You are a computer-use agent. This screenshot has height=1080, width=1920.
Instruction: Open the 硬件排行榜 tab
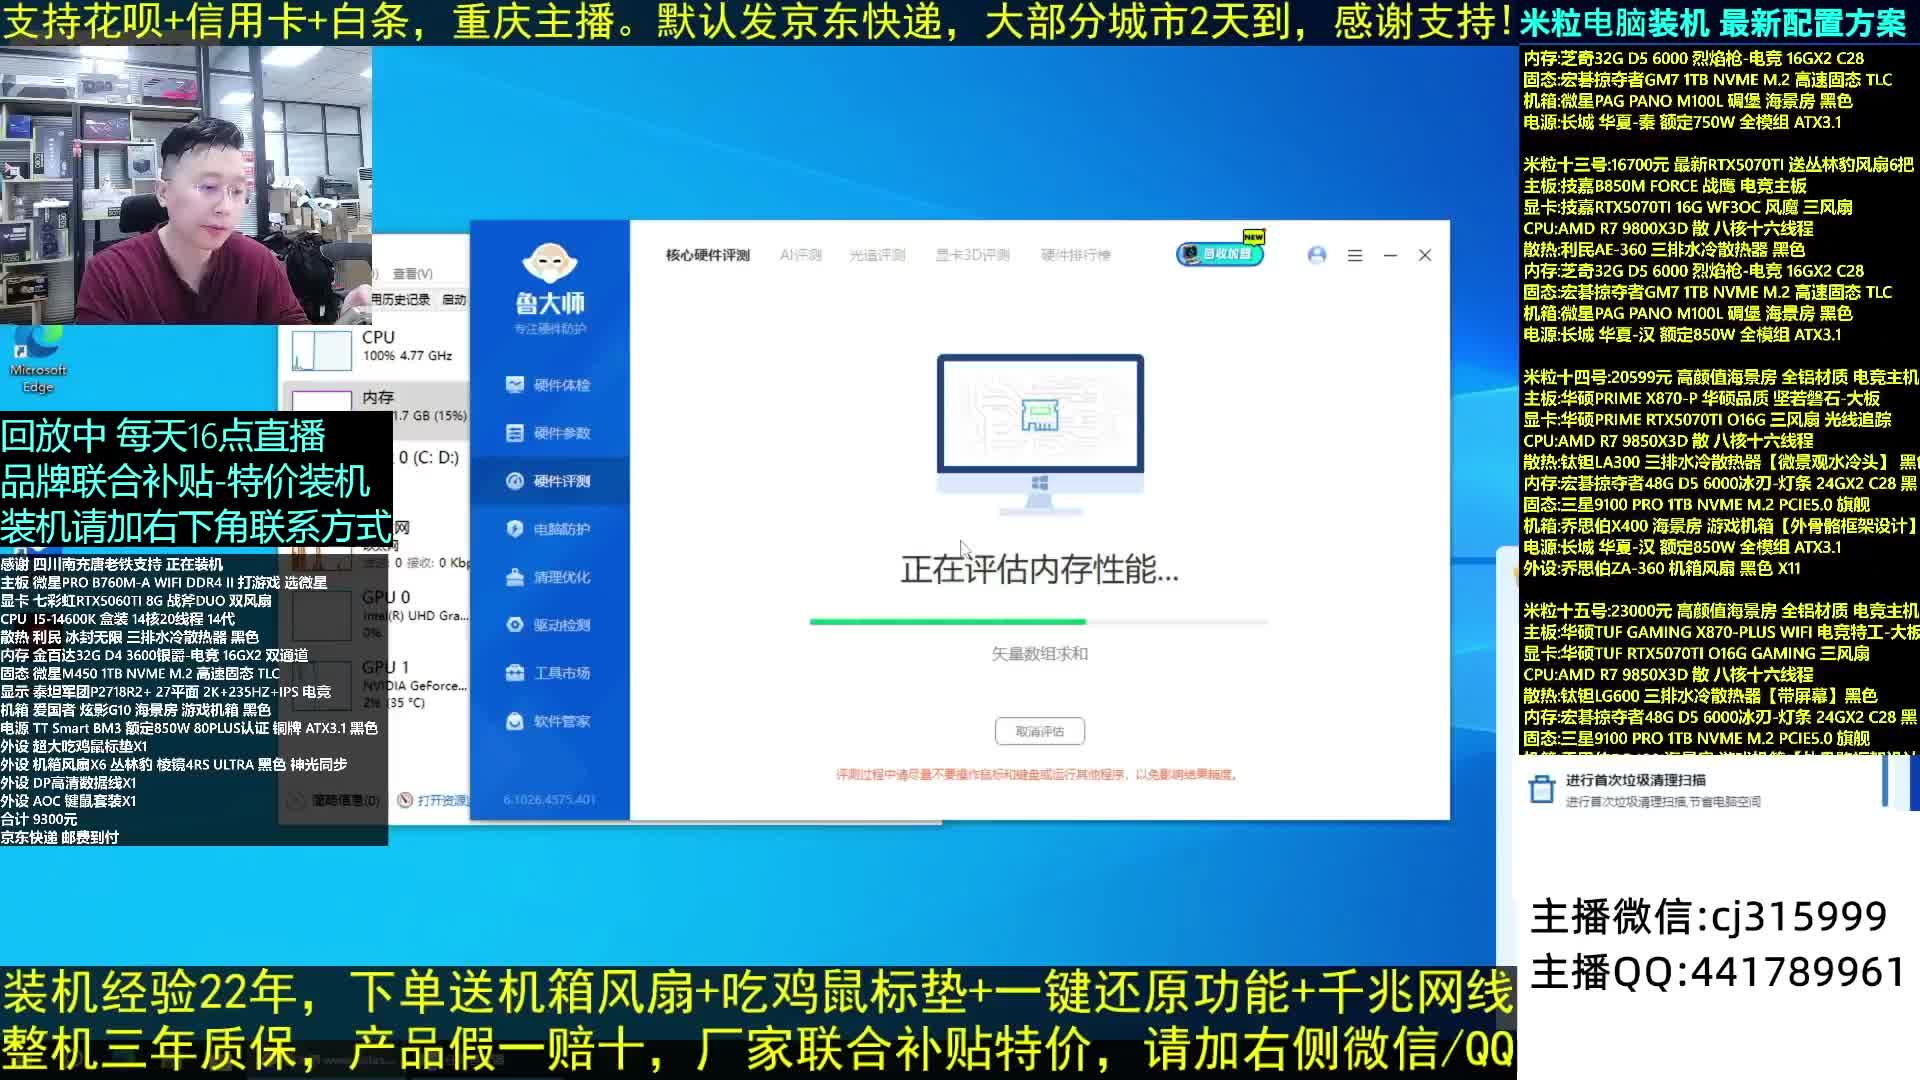click(x=1075, y=255)
